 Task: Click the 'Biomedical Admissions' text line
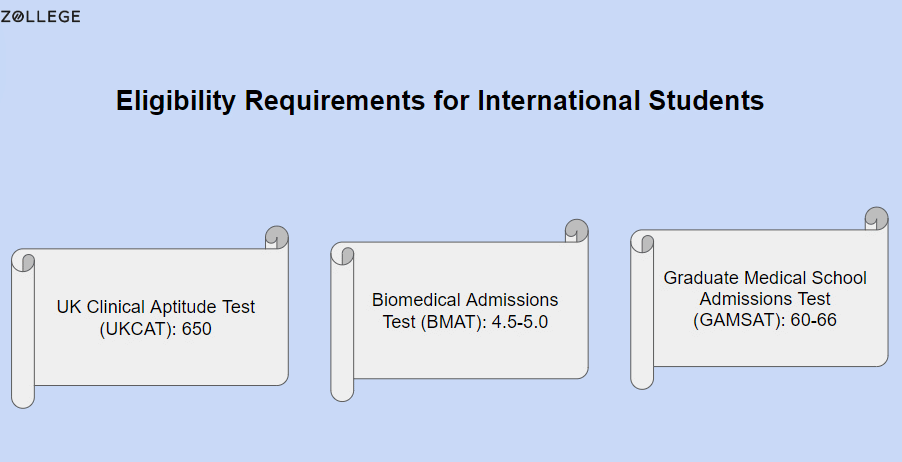465,300
